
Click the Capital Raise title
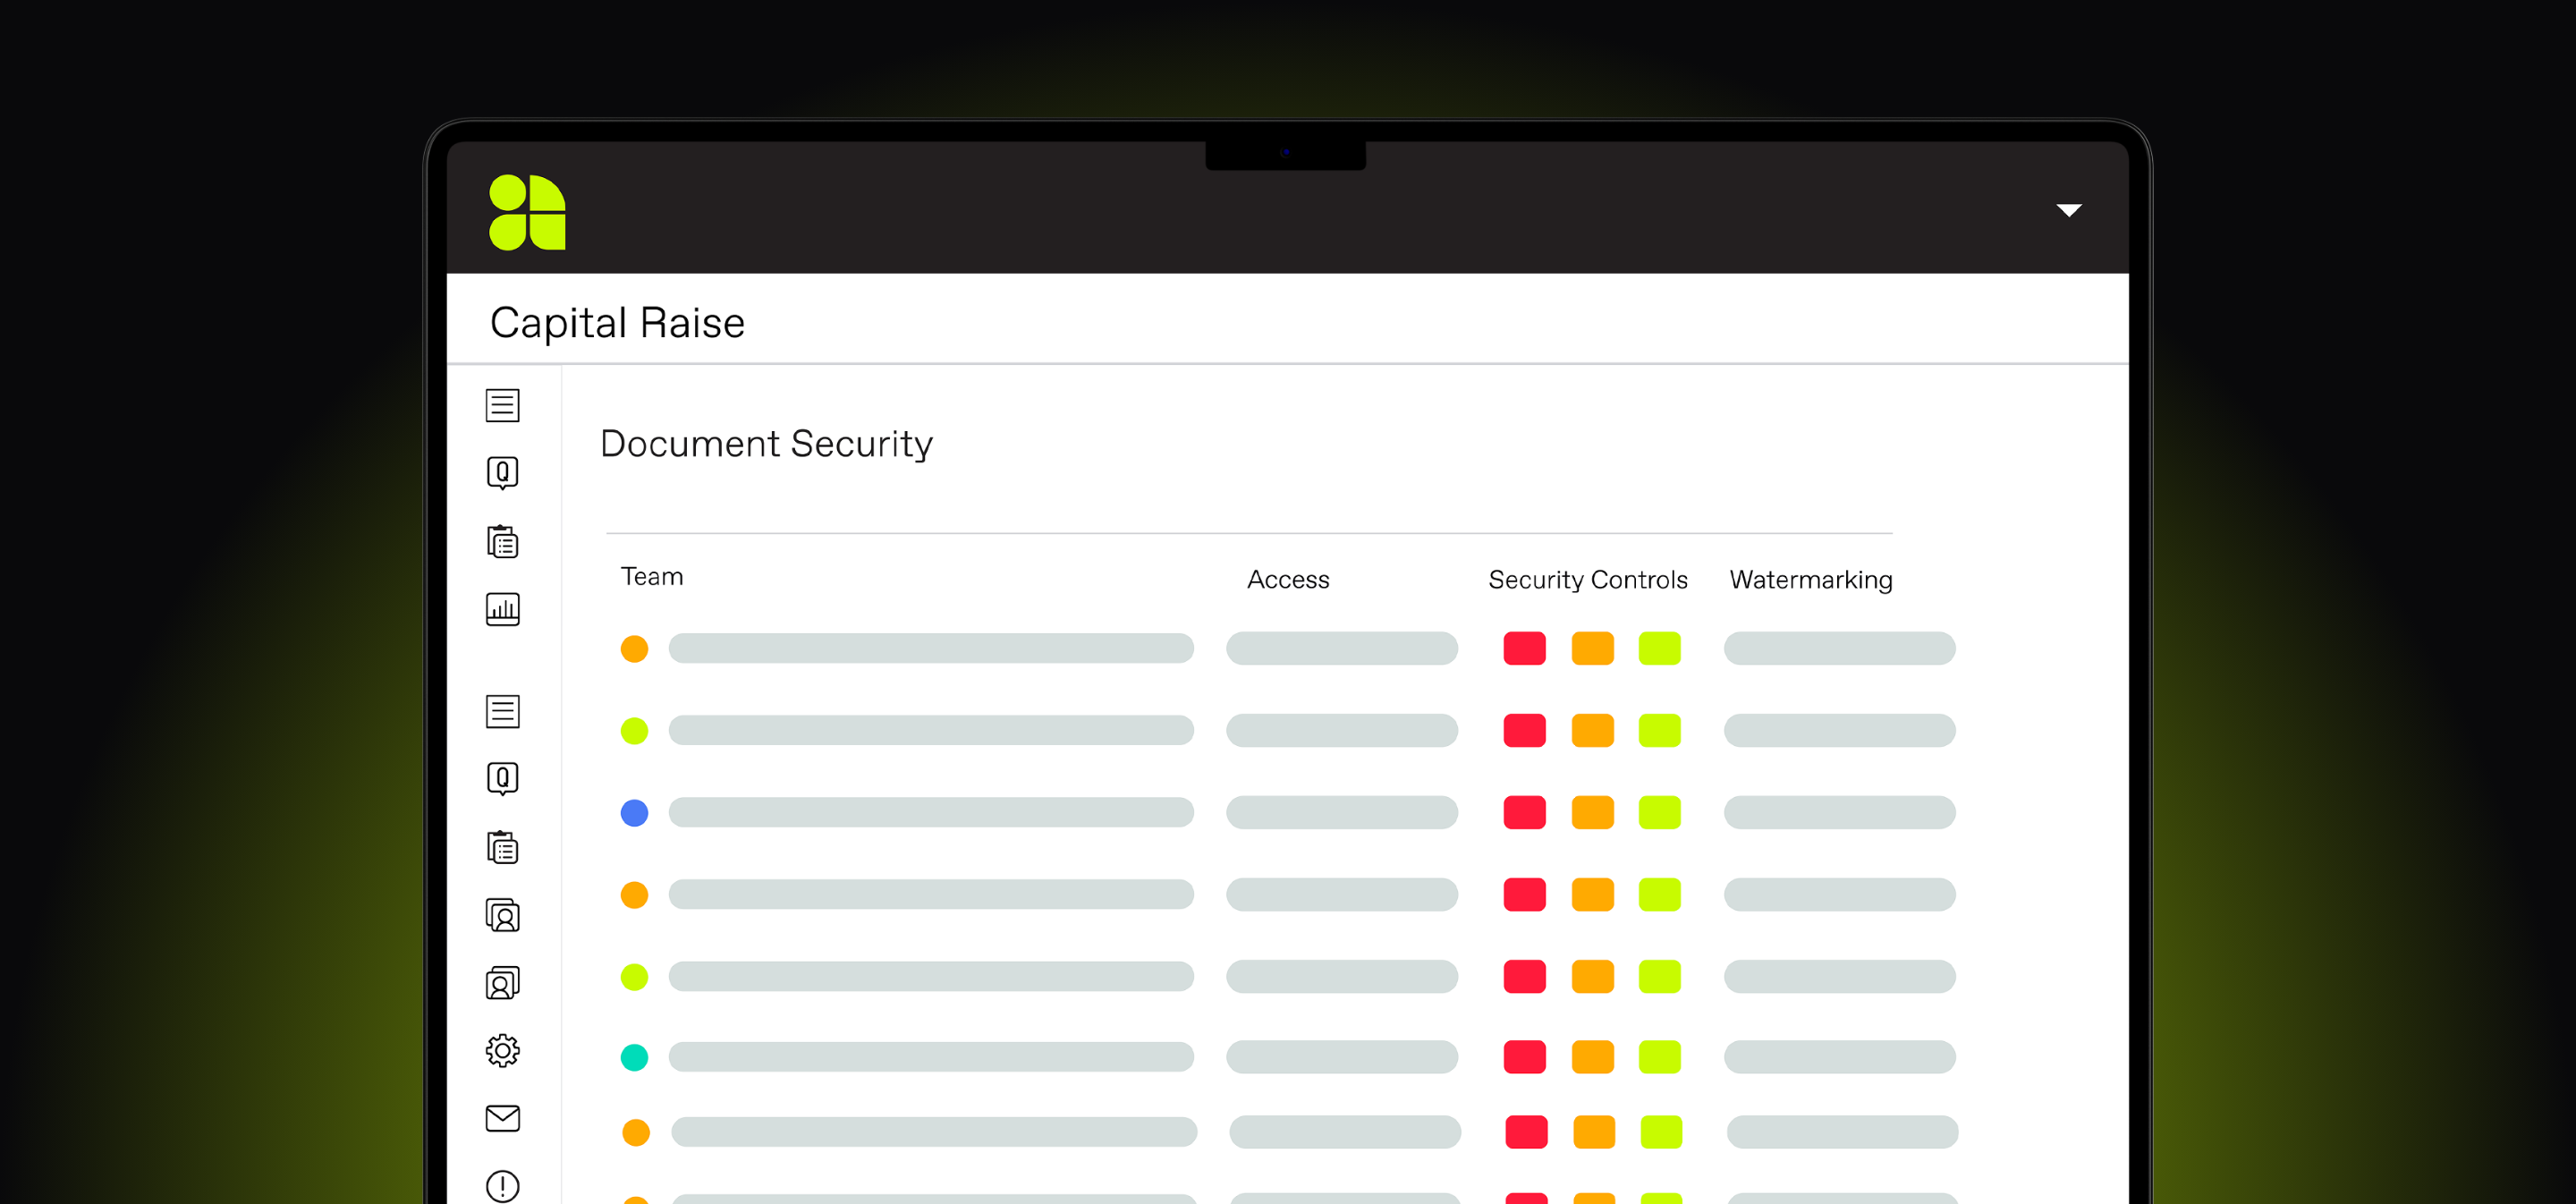point(617,323)
